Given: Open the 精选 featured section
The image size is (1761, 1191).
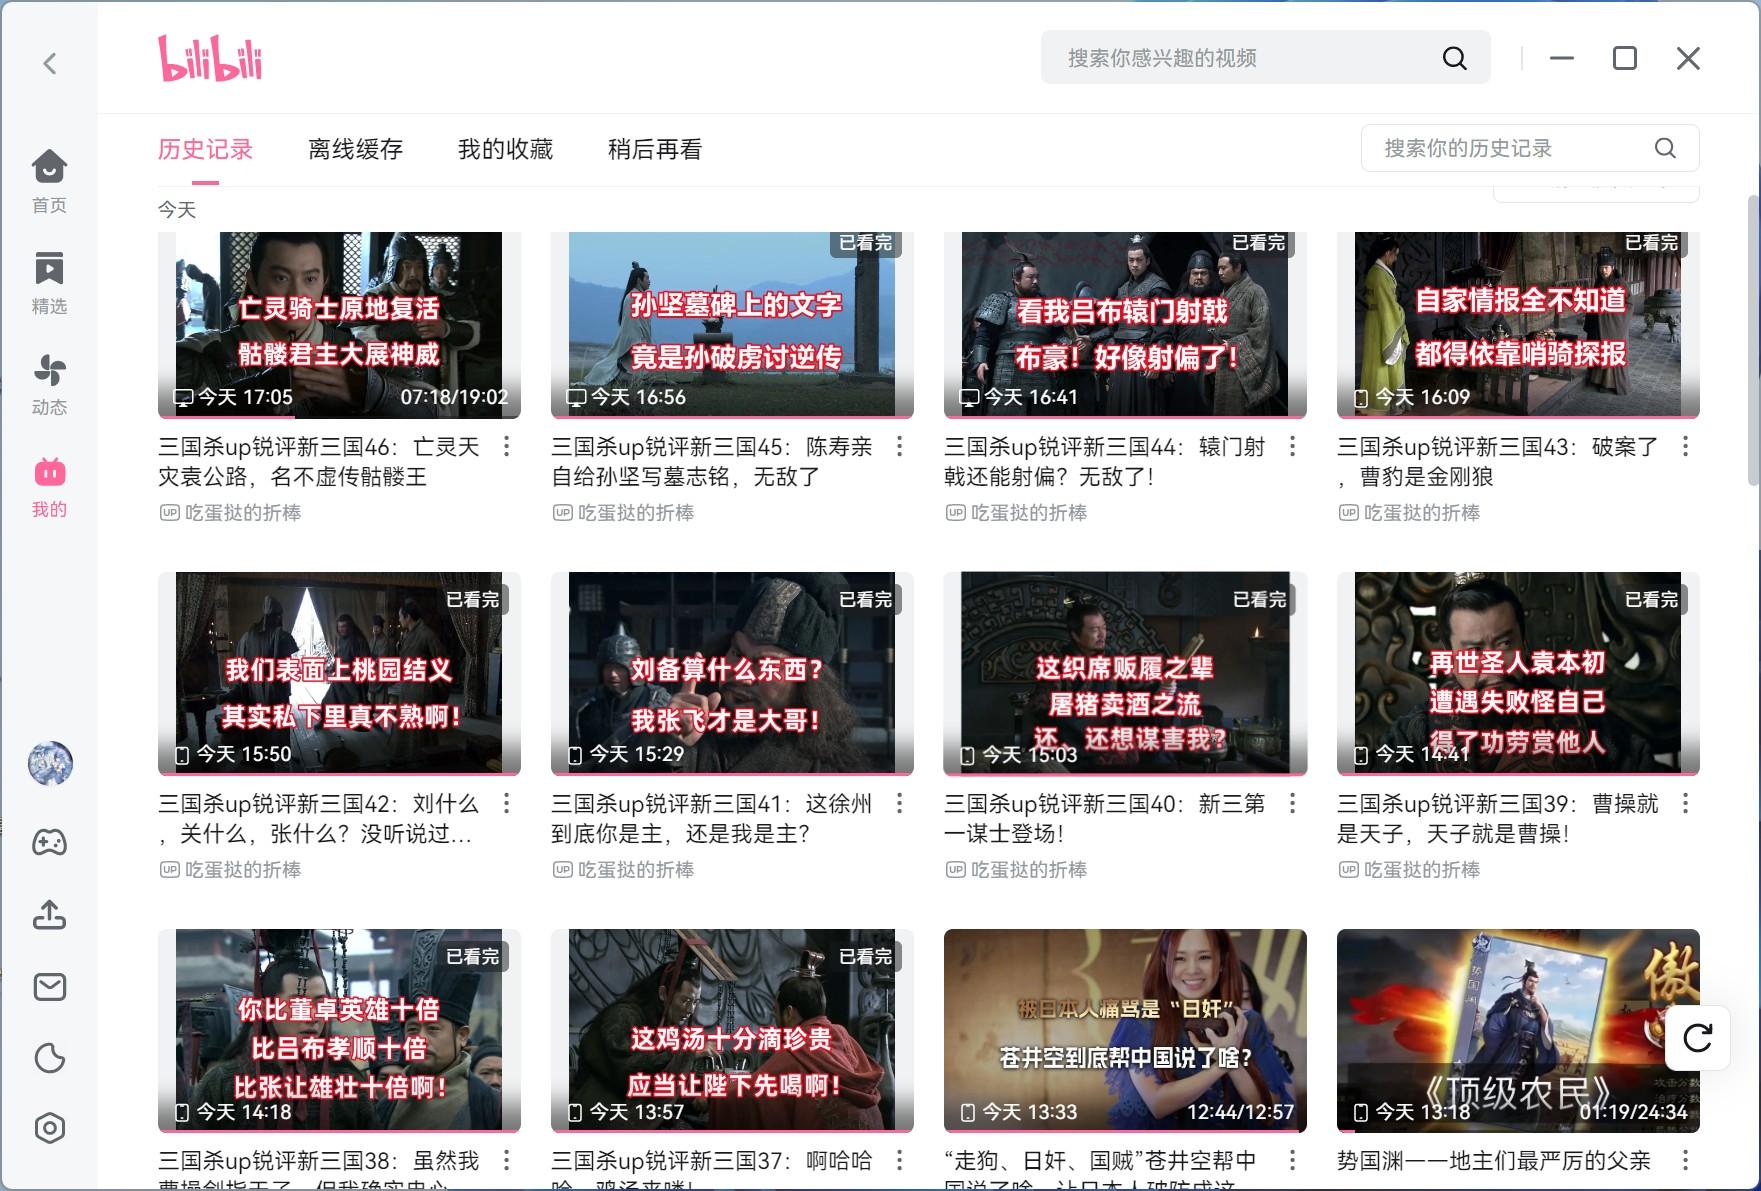Looking at the screenshot, I should (49, 282).
